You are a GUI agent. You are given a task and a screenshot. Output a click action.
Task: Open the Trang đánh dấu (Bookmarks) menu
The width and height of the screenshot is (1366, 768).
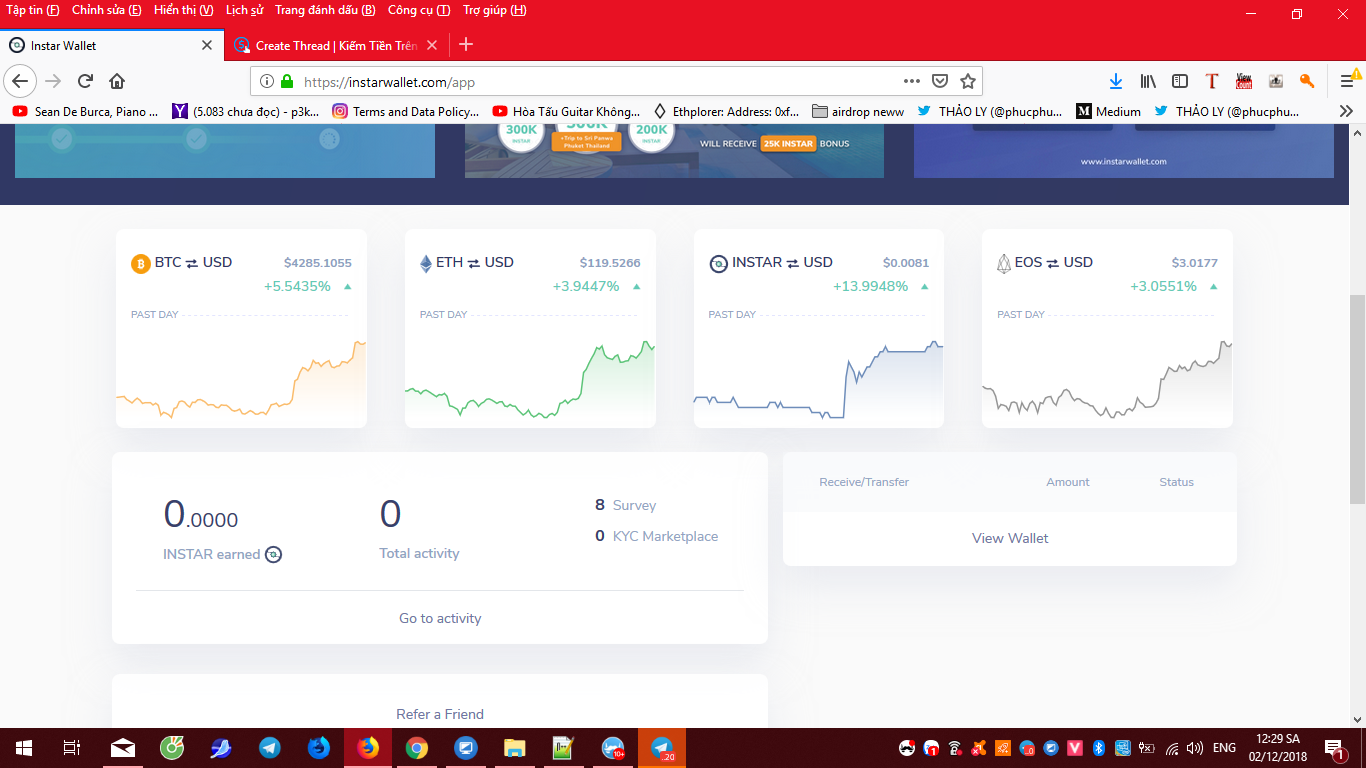pyautogui.click(x=325, y=10)
